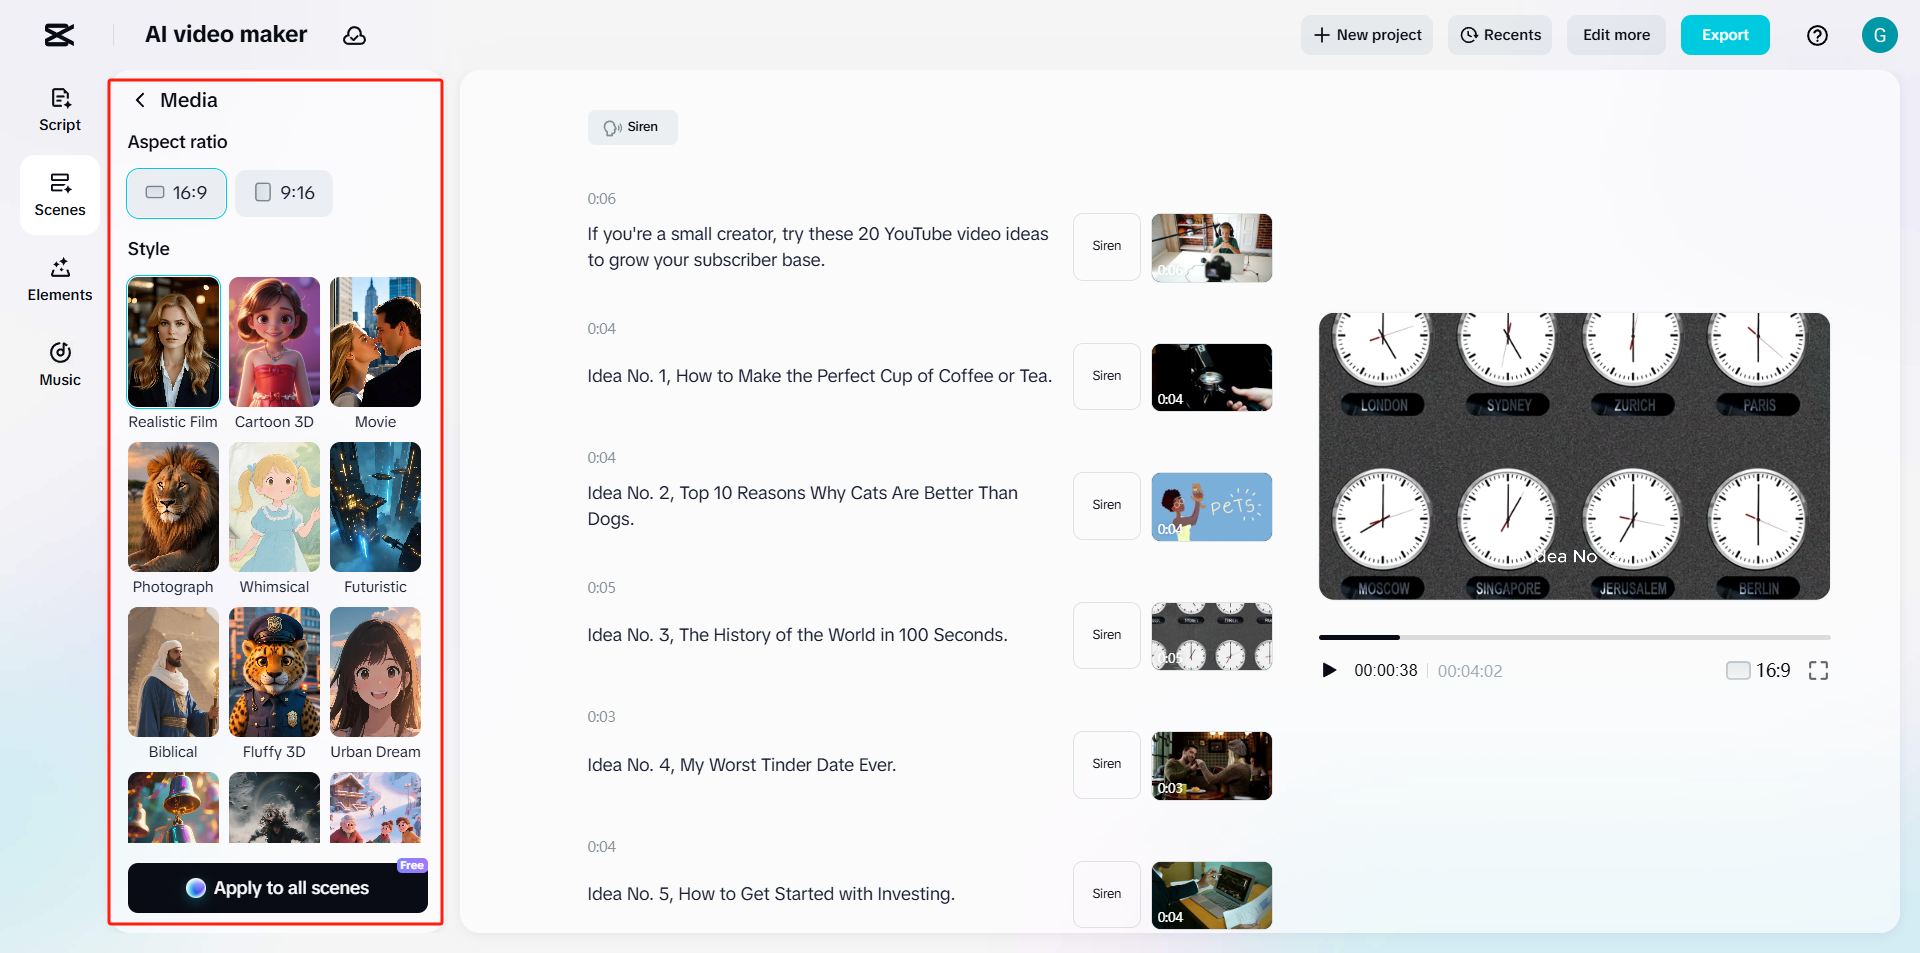Edit the 'If you're a small creator' text

pos(818,247)
